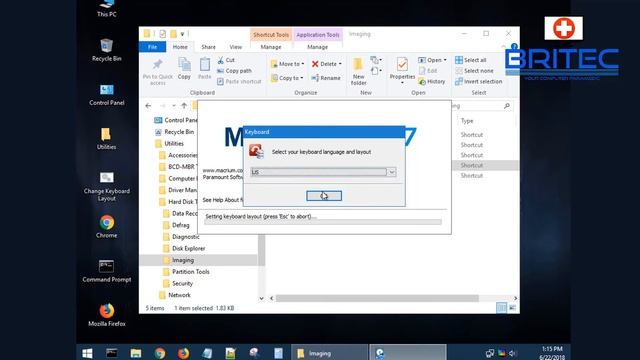Open Command Prompt desktop shortcut
Screen dimensions: 640x360
107,271
